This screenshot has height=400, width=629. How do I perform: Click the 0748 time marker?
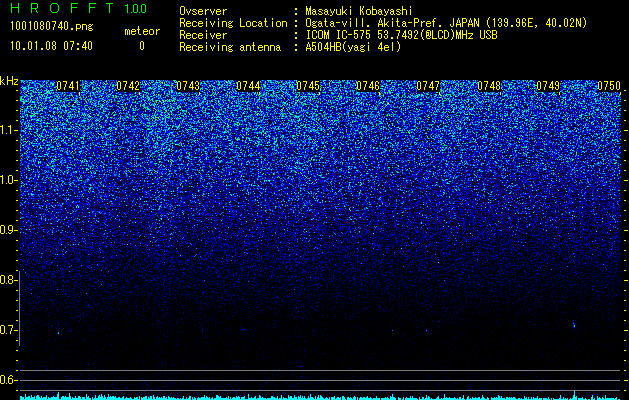489,86
